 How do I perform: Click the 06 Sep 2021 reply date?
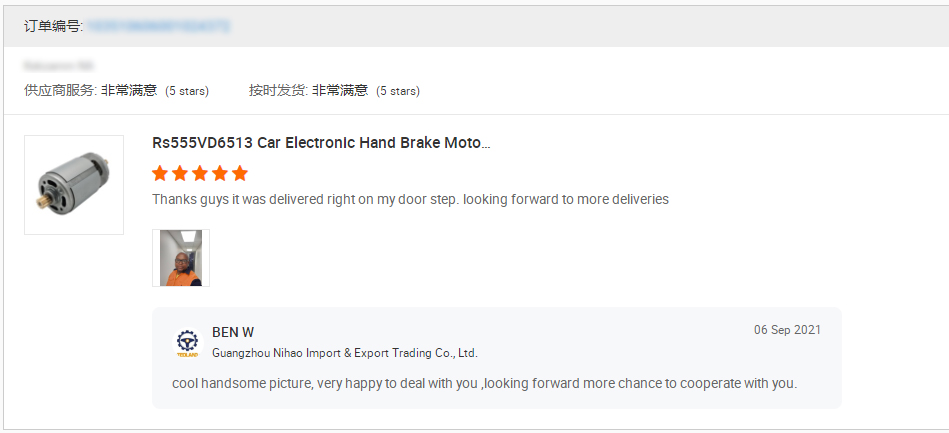(787, 330)
